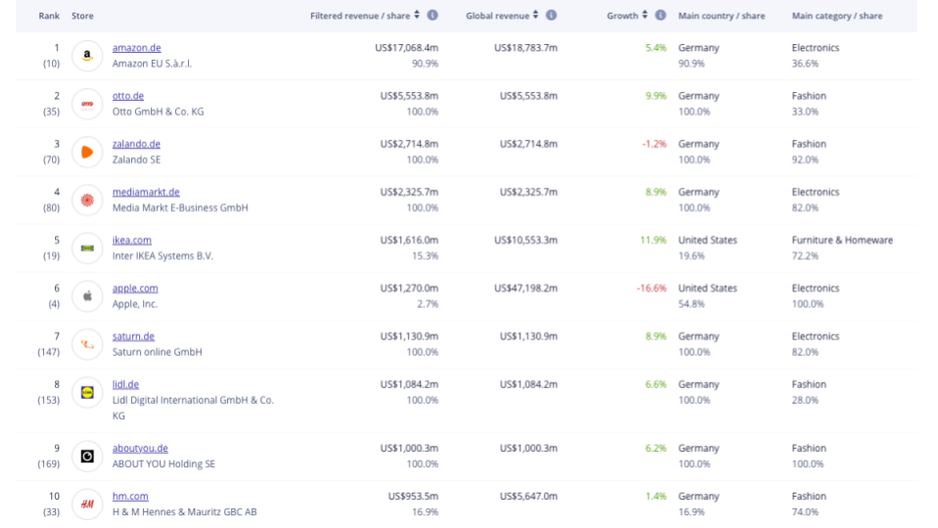Click the H&M logo icon

coord(87,504)
